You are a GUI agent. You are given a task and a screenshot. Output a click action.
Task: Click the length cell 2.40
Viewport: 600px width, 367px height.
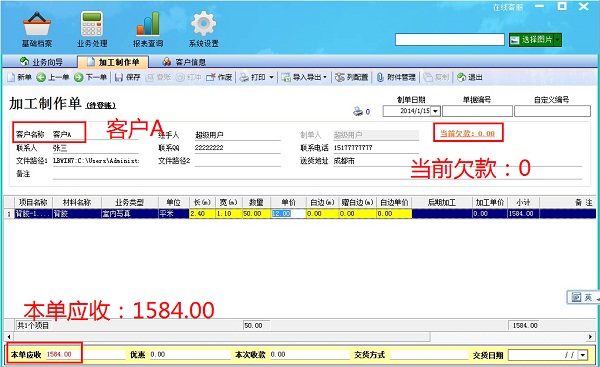tap(202, 214)
